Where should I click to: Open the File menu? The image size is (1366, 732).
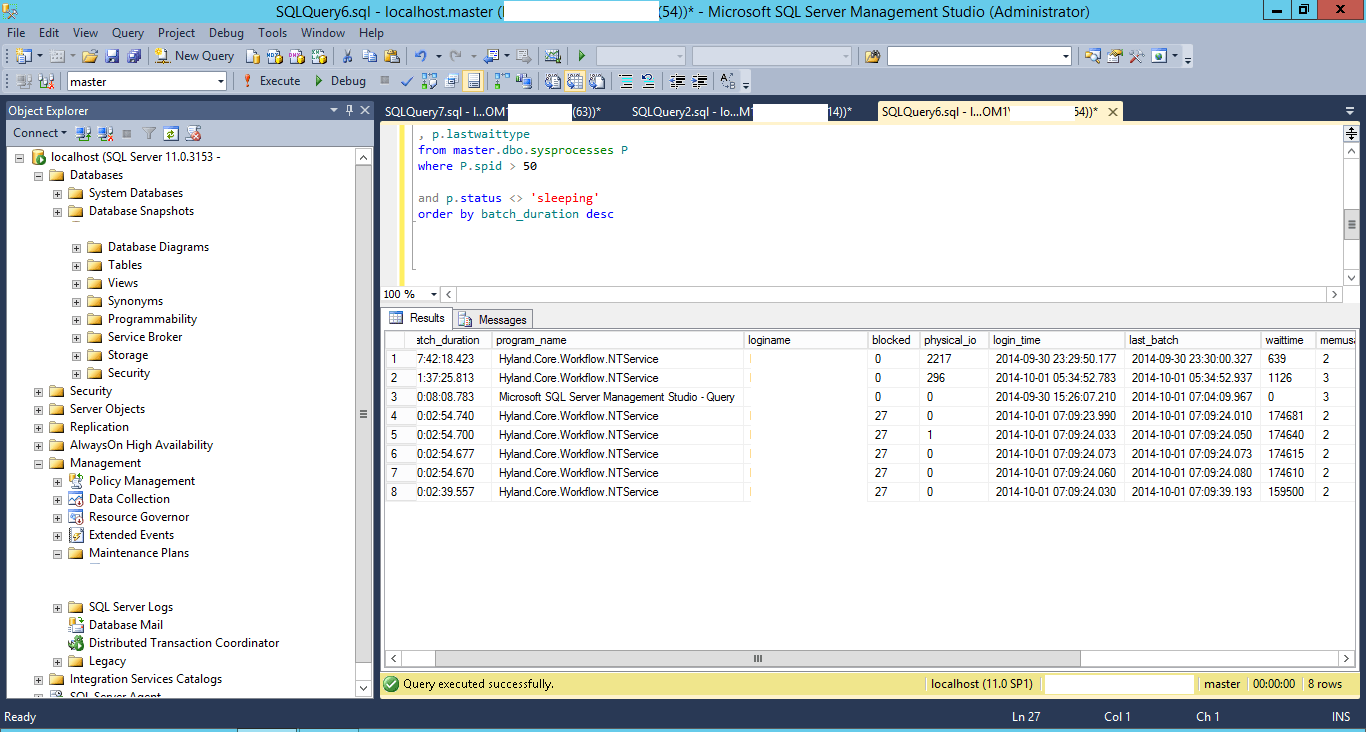click(16, 32)
